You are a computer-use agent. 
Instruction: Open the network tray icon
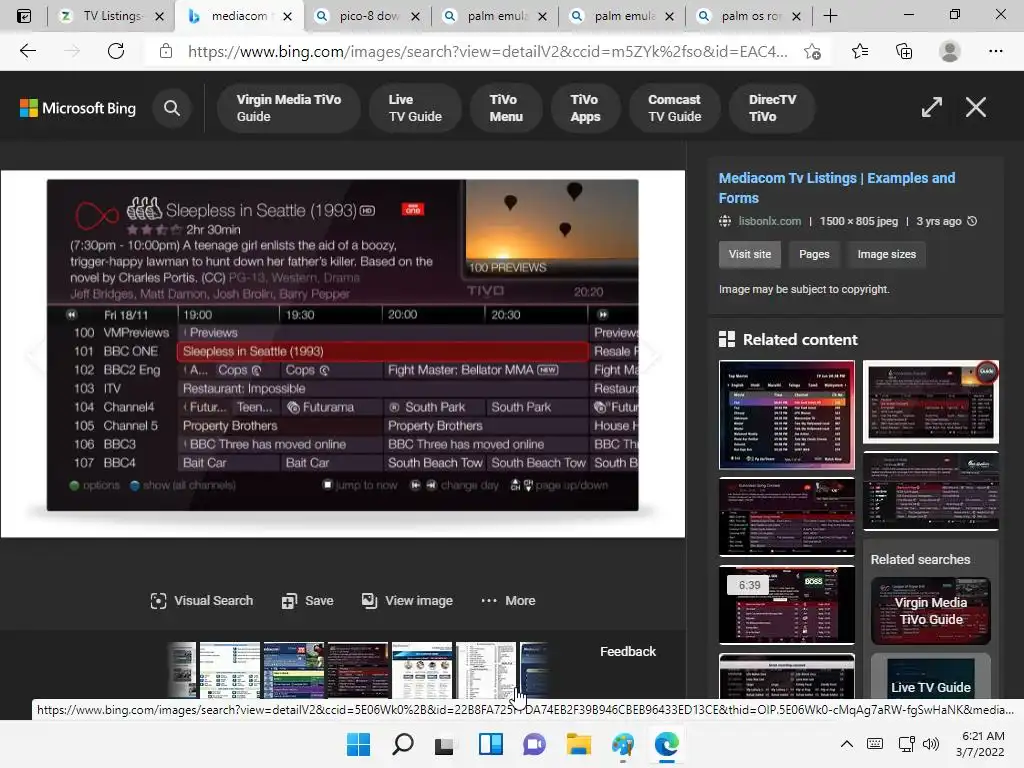pyautogui.click(x=906, y=744)
